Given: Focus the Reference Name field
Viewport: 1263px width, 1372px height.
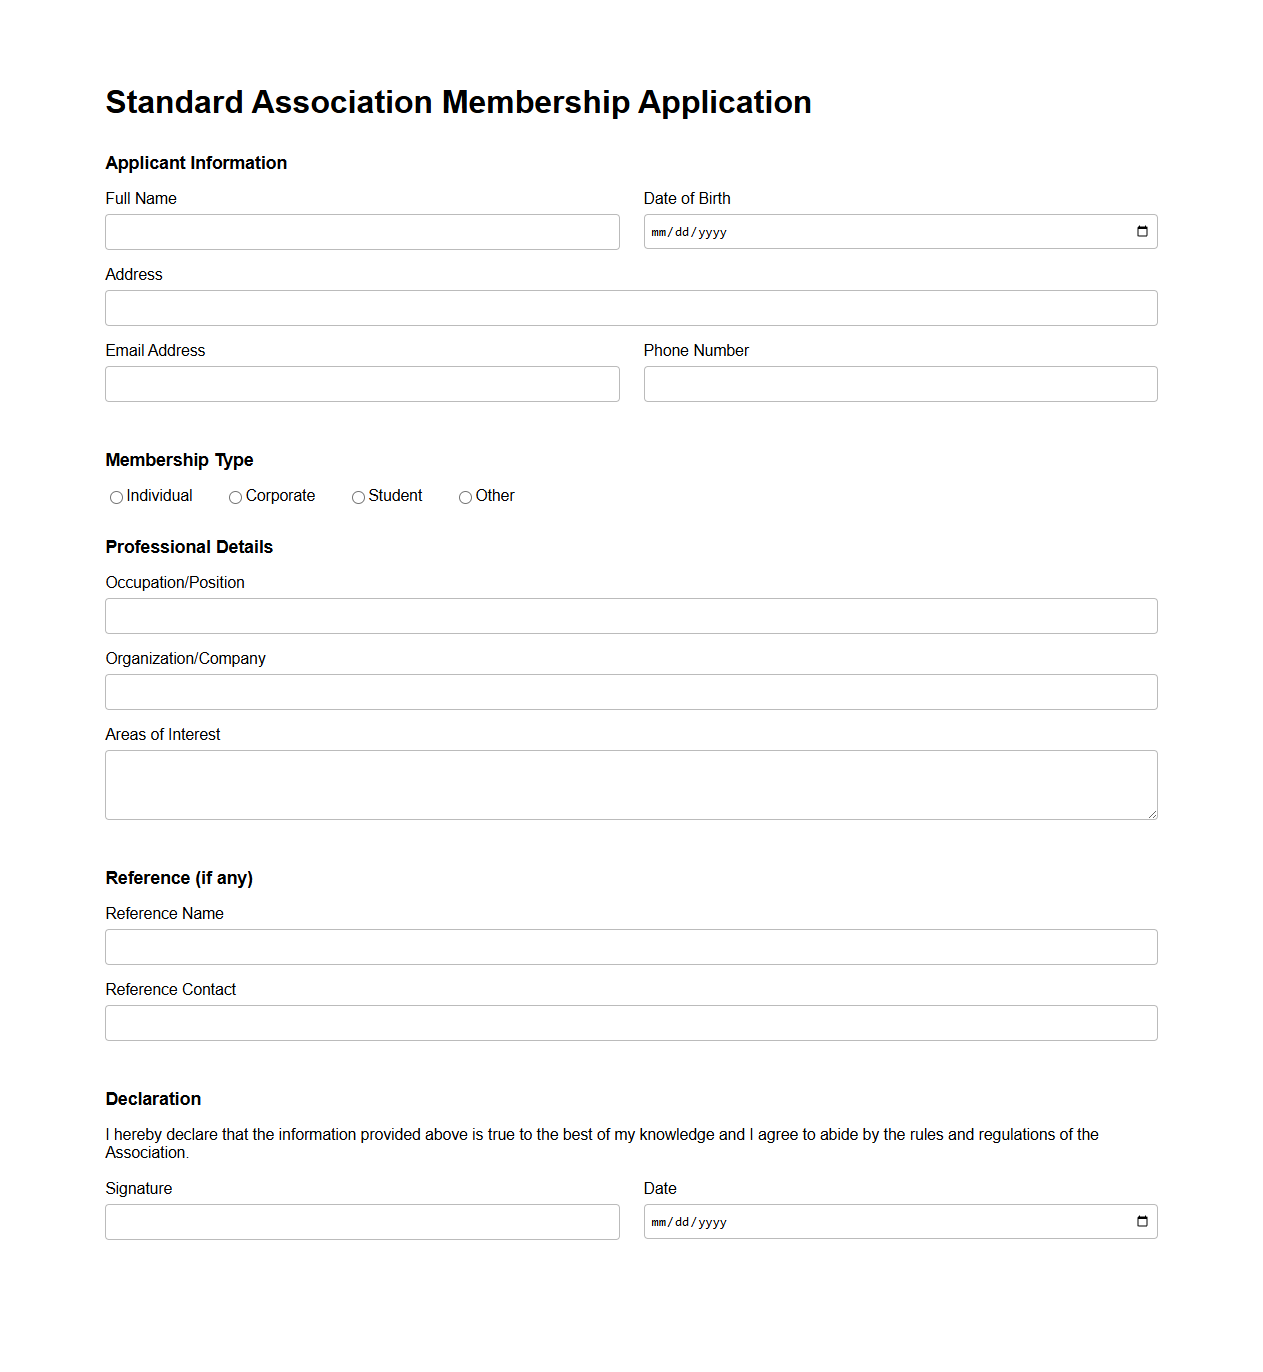Looking at the screenshot, I should click(631, 946).
